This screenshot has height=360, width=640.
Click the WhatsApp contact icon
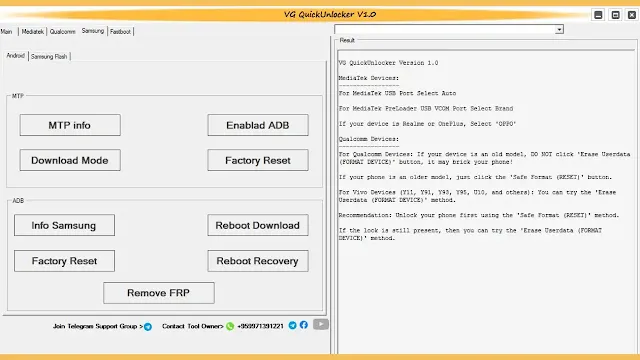click(x=230, y=326)
